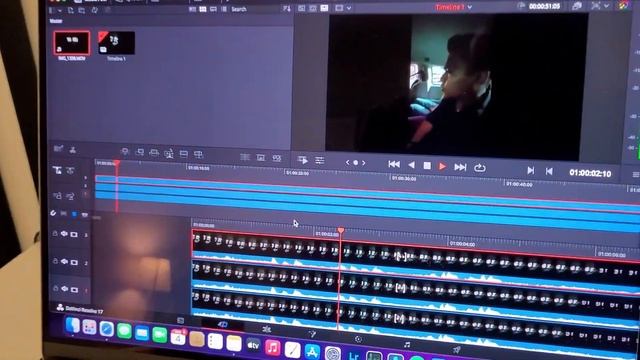Click Place on Top edit icon
Viewport: 640px width, 360px height.
coord(184,154)
